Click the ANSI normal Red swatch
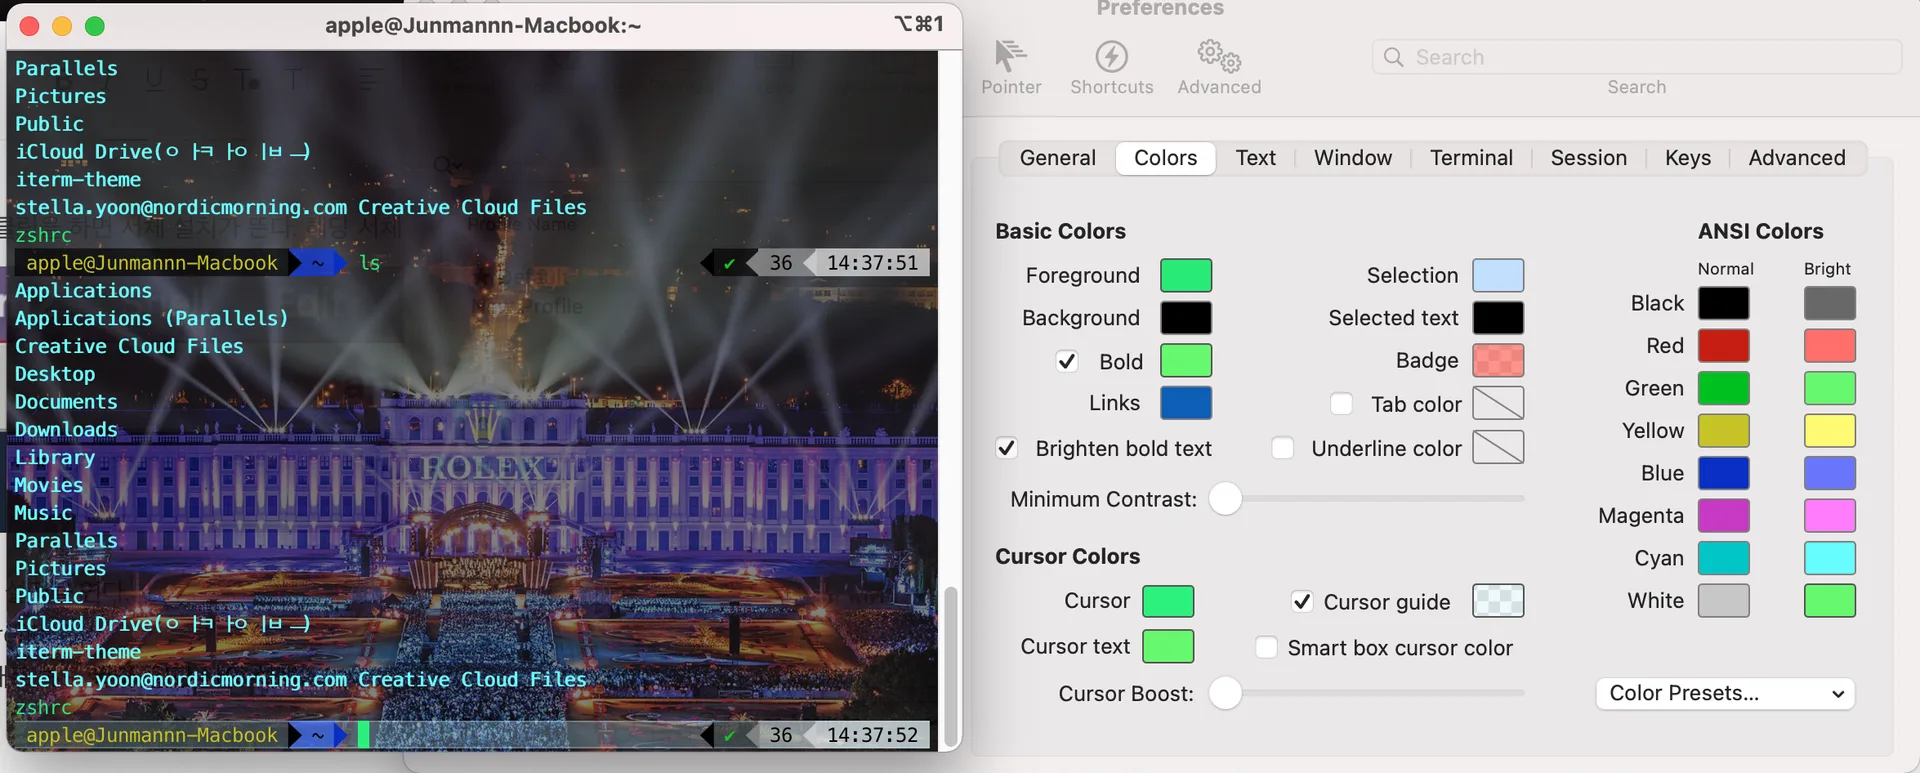Screen dimensions: 1920x773 tap(1724, 346)
